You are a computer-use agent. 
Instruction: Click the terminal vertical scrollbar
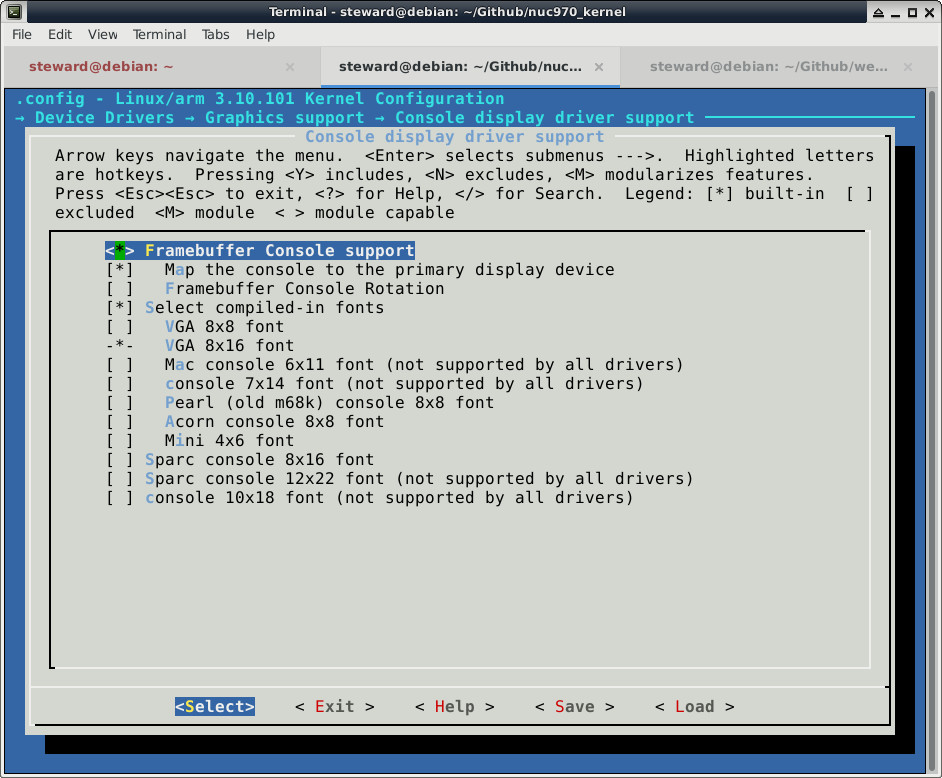tap(932, 431)
